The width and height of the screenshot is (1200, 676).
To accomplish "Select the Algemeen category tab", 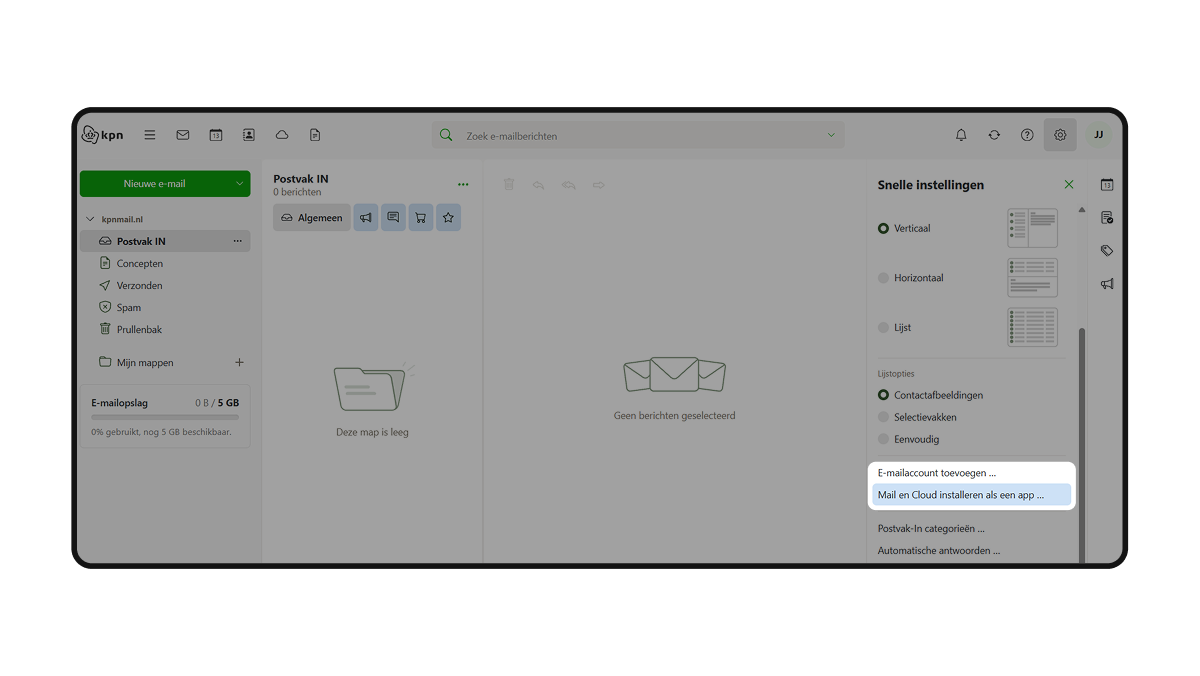I will tap(312, 218).
